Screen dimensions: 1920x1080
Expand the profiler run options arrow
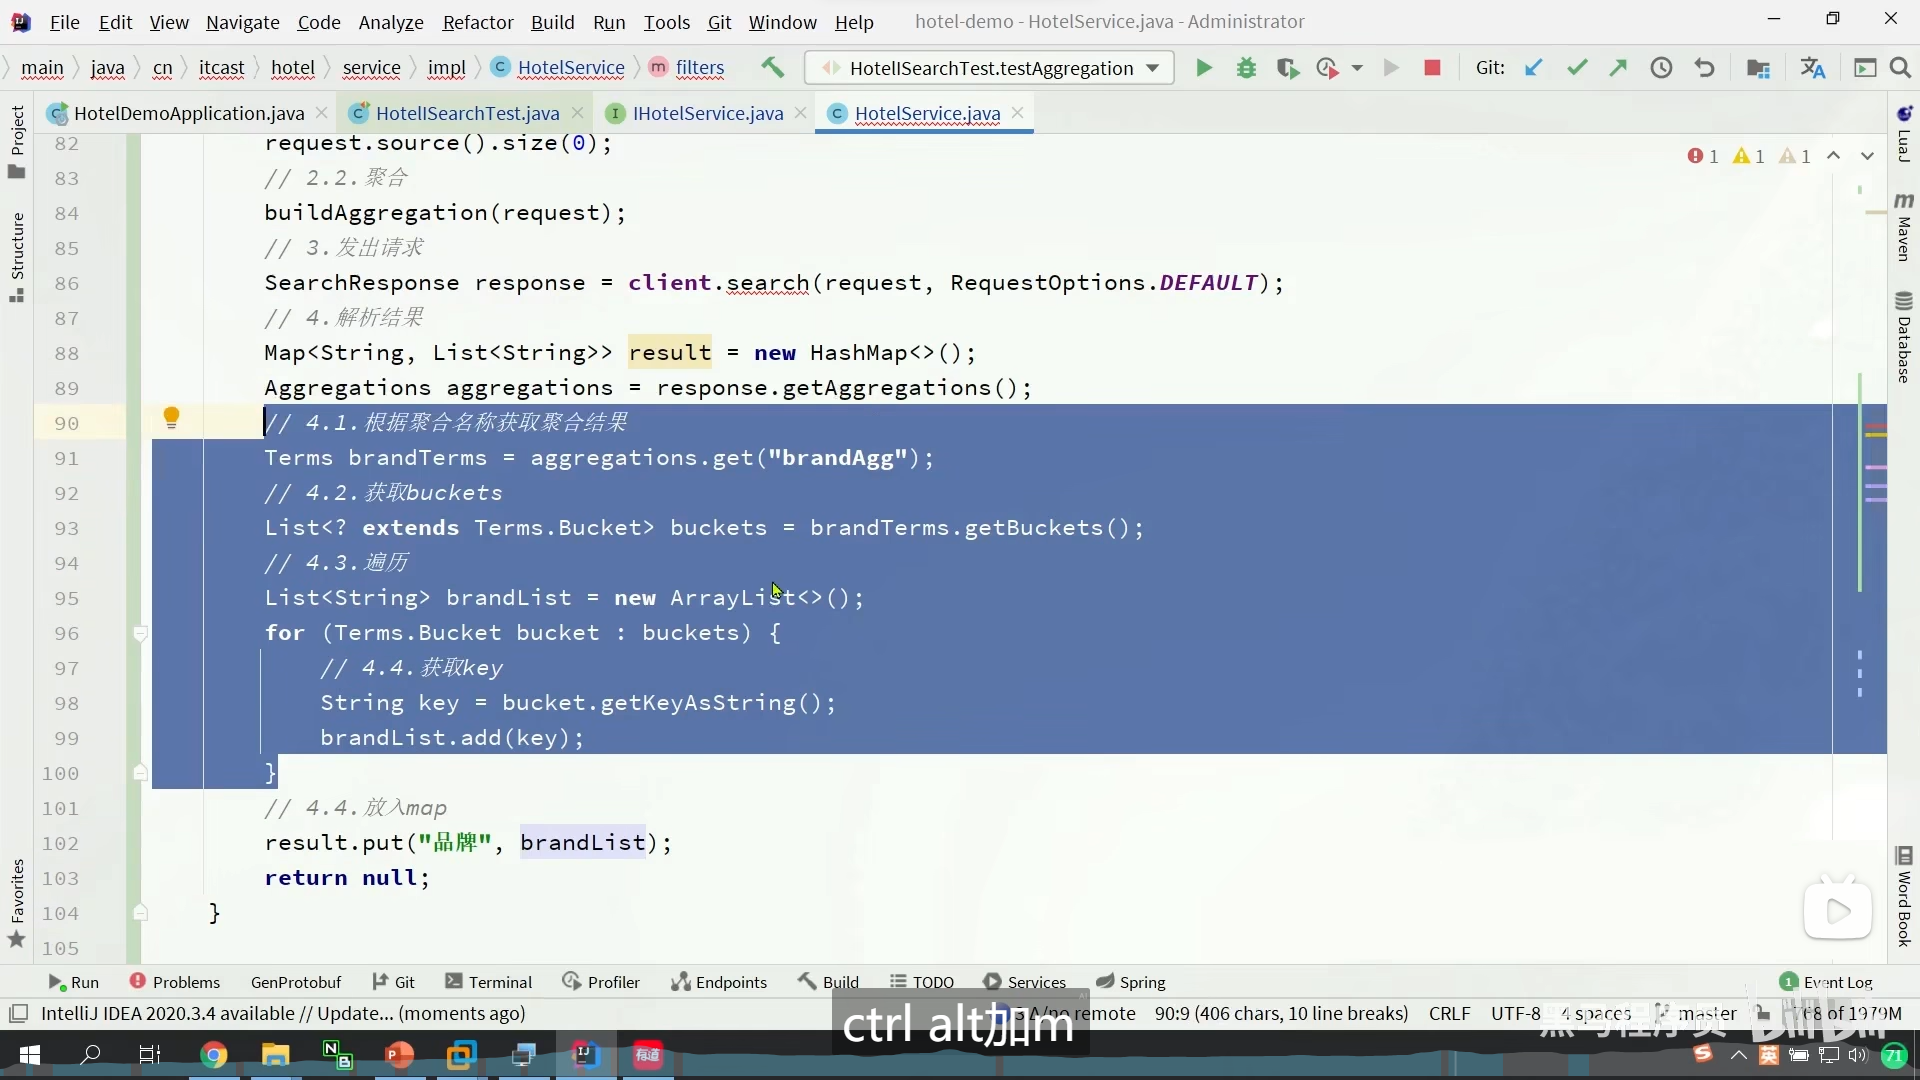tap(1357, 68)
